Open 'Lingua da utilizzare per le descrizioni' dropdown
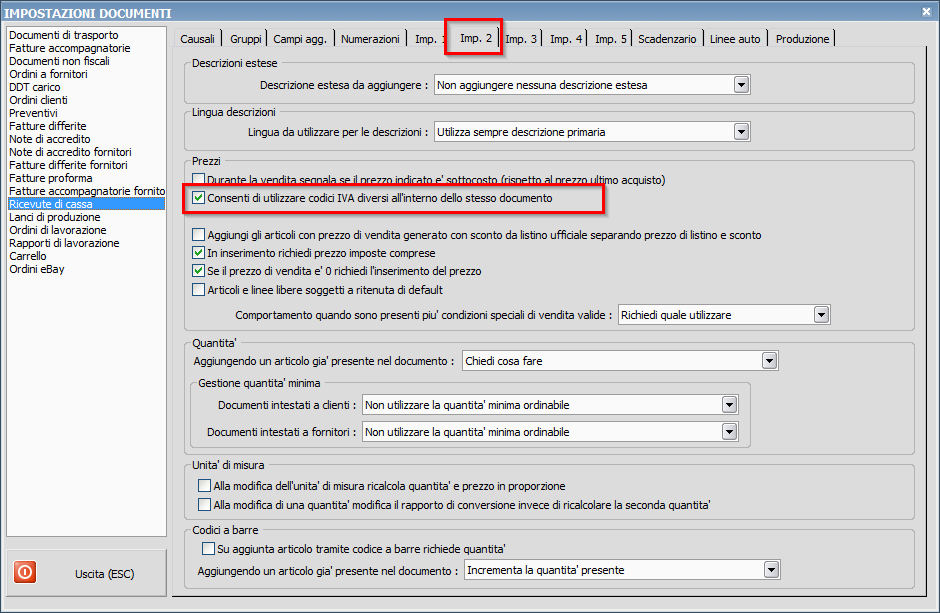 pyautogui.click(x=742, y=132)
